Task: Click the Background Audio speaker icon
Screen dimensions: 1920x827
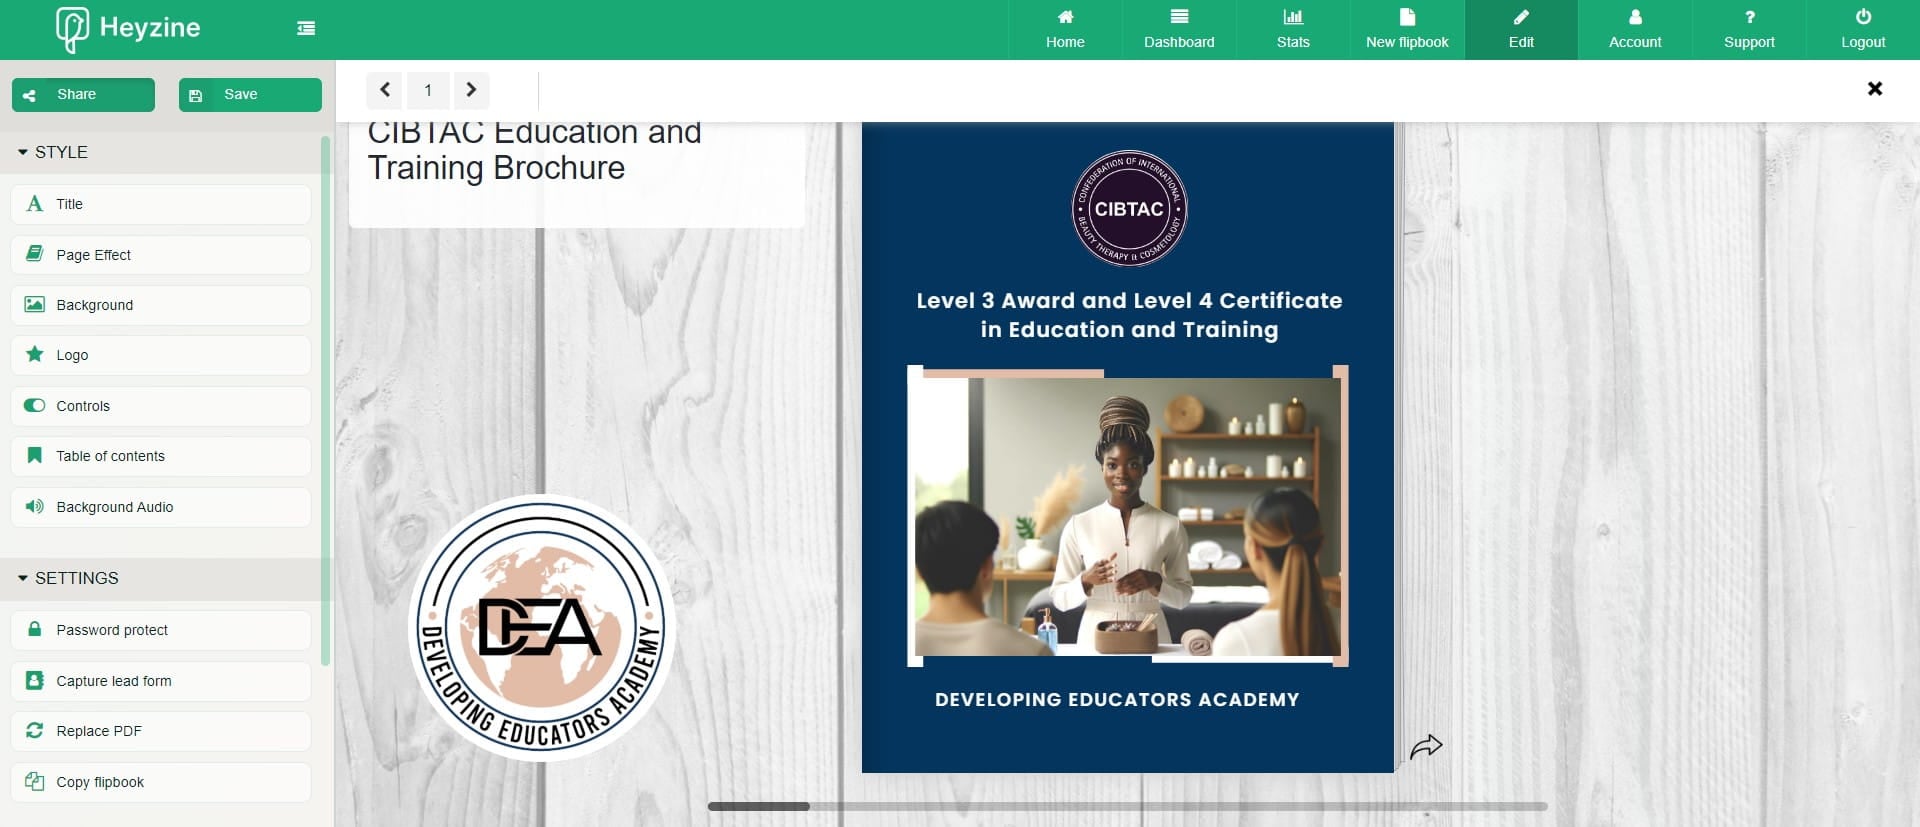Action: click(x=35, y=506)
